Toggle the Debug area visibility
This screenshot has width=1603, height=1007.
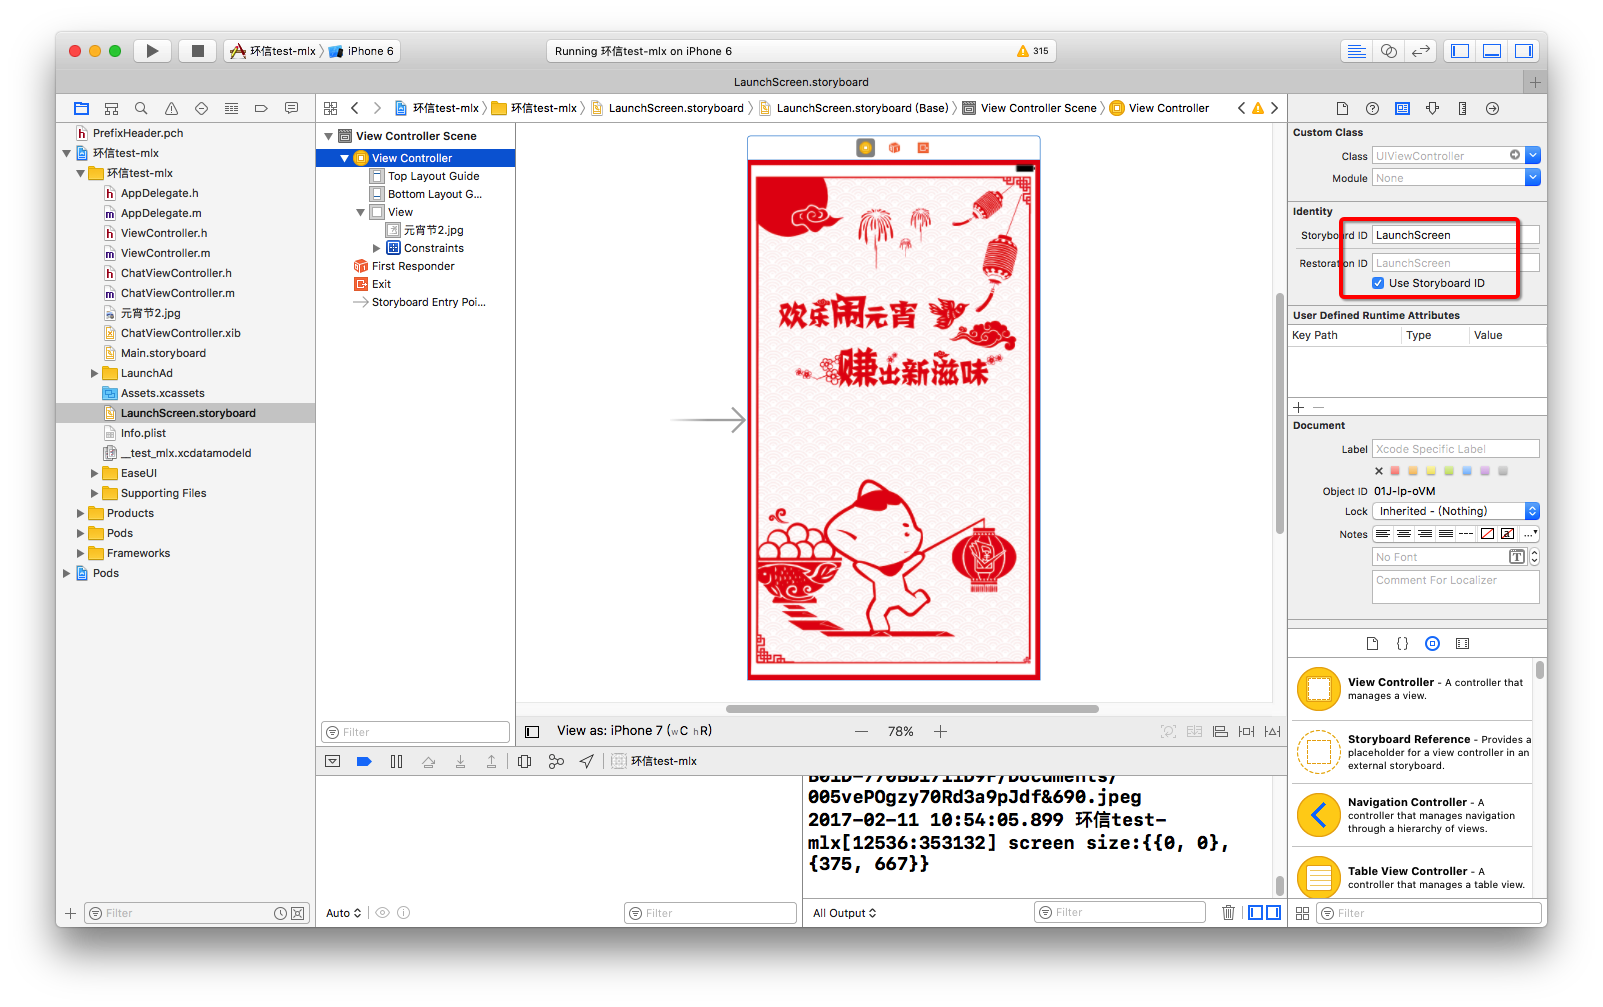1492,51
